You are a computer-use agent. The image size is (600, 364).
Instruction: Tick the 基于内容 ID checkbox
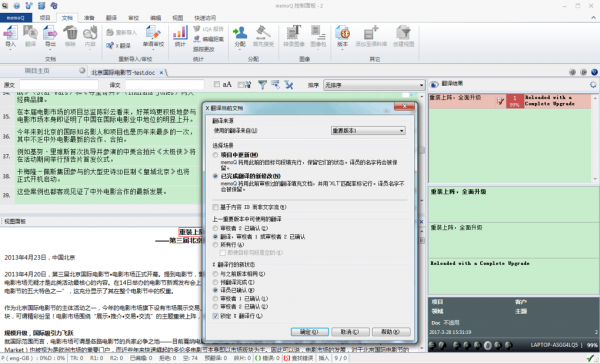pos(215,207)
